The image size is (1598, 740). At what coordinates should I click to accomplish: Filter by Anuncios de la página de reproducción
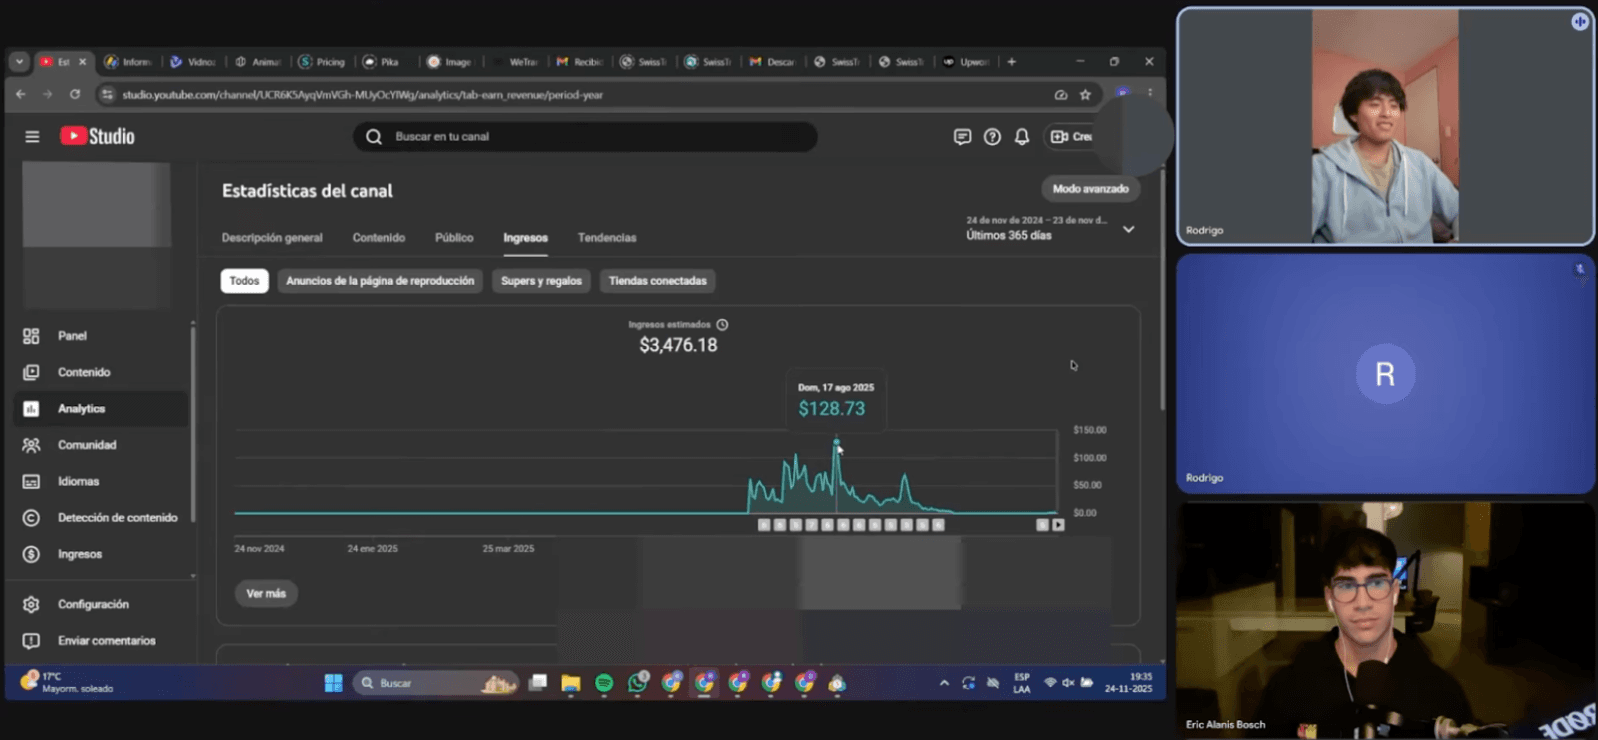(380, 281)
